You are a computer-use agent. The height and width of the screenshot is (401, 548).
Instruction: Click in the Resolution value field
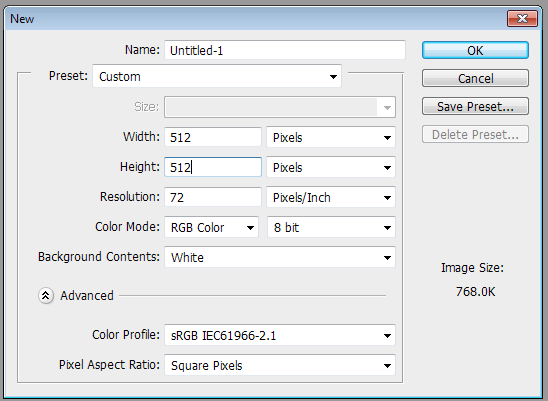coord(213,197)
